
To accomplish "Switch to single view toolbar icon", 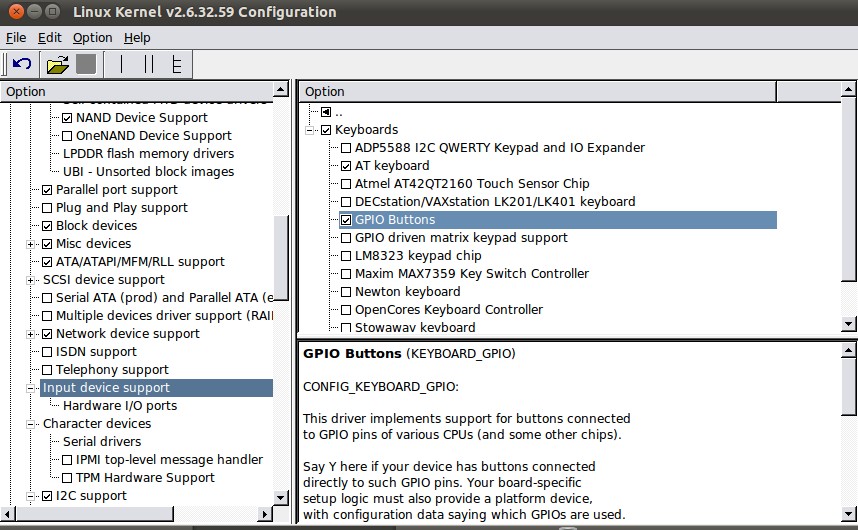I will coord(121,64).
